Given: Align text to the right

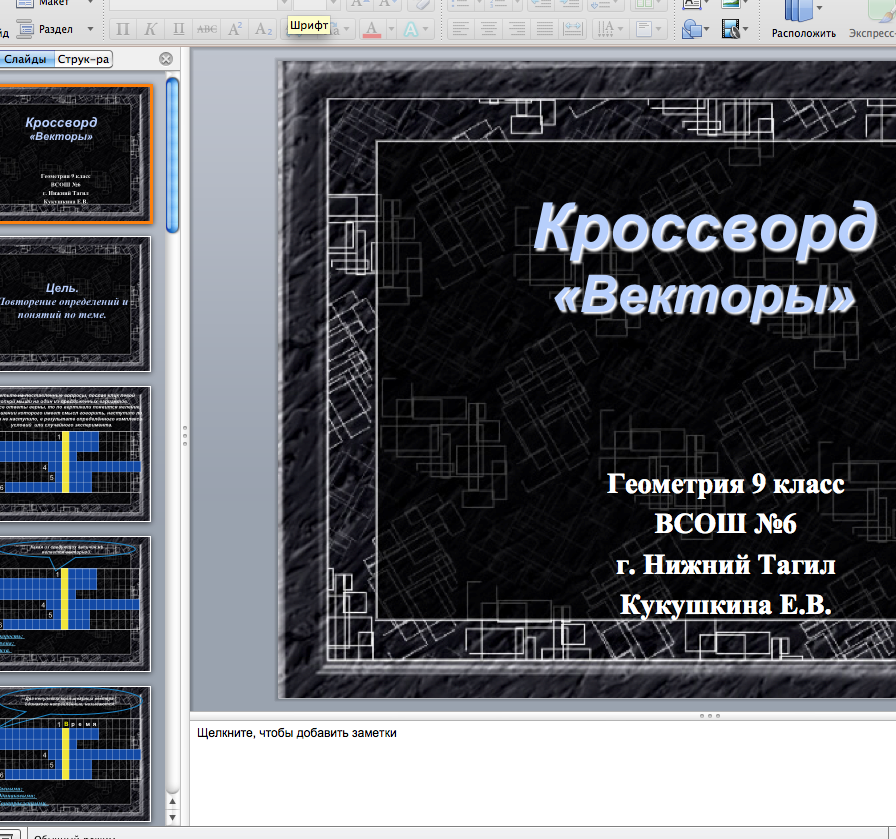Looking at the screenshot, I should point(515,30).
